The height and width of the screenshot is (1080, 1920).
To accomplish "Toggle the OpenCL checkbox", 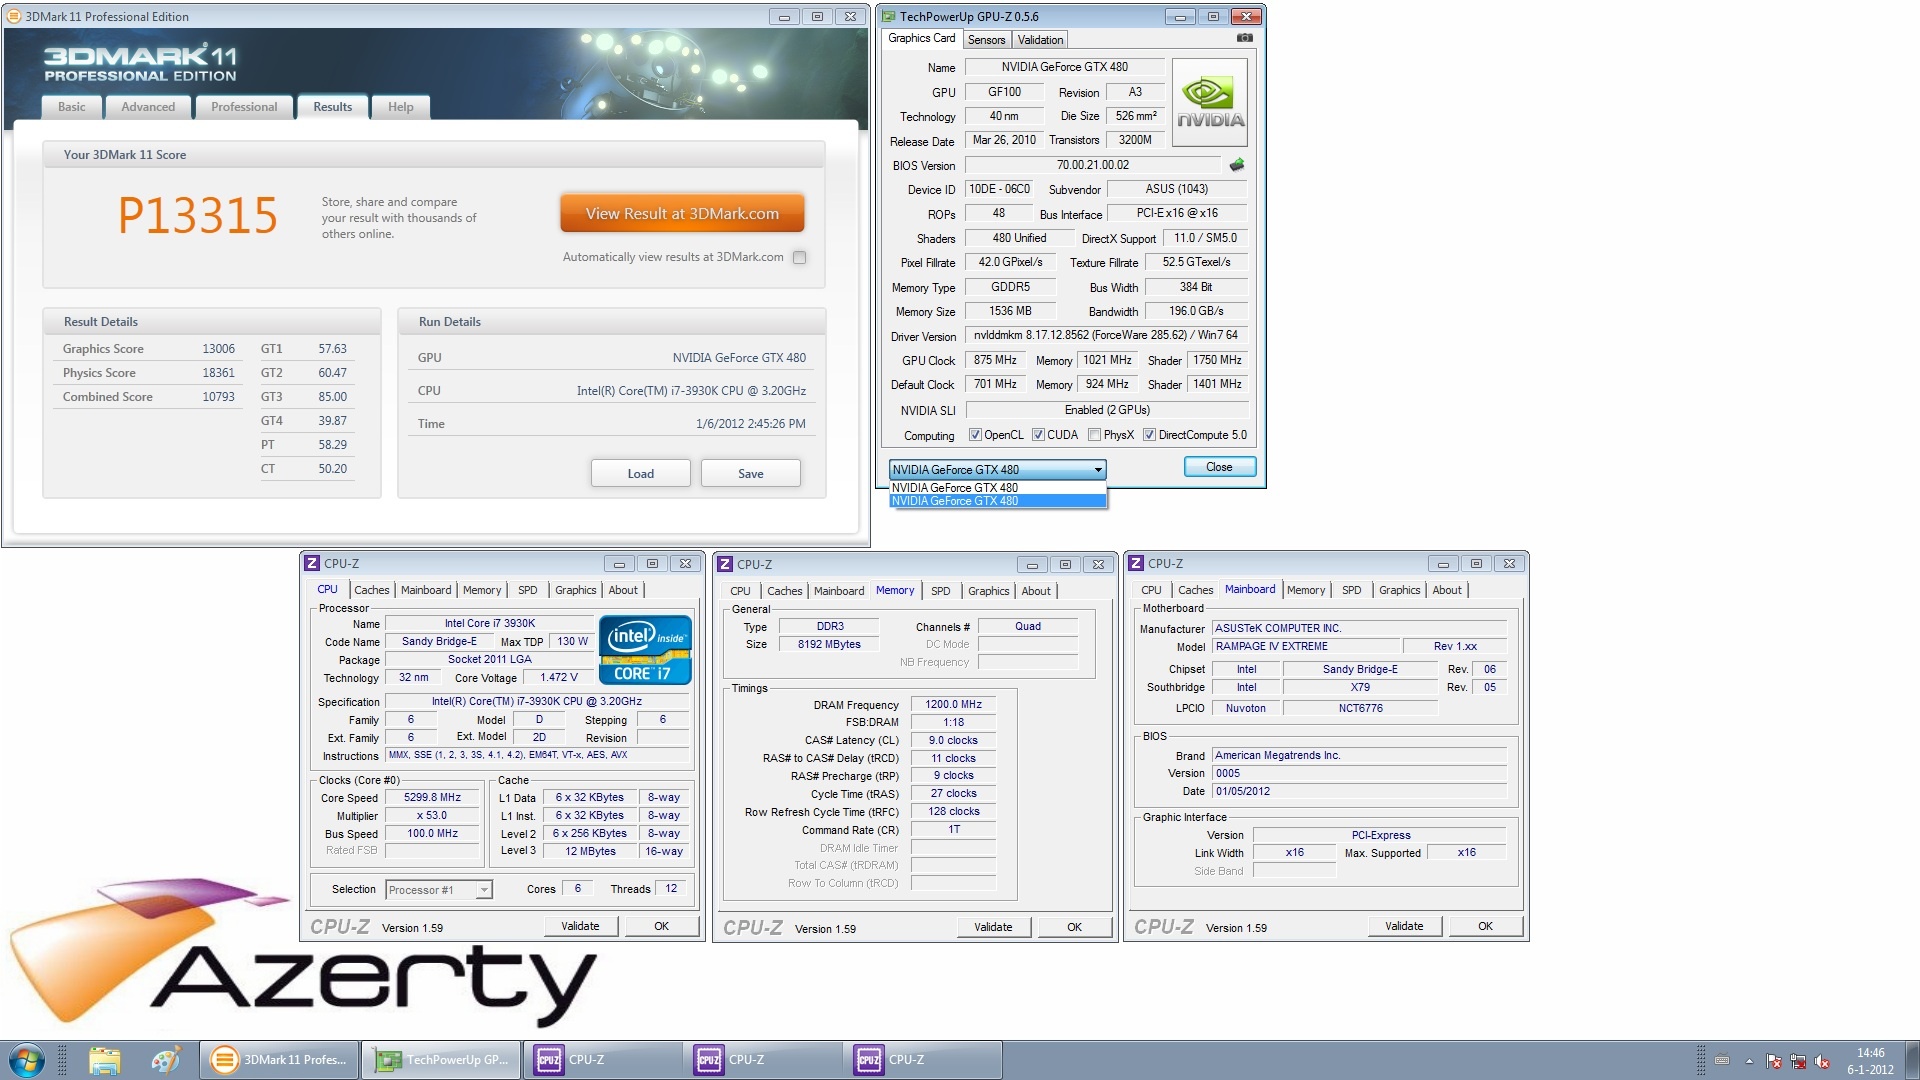I will (975, 435).
